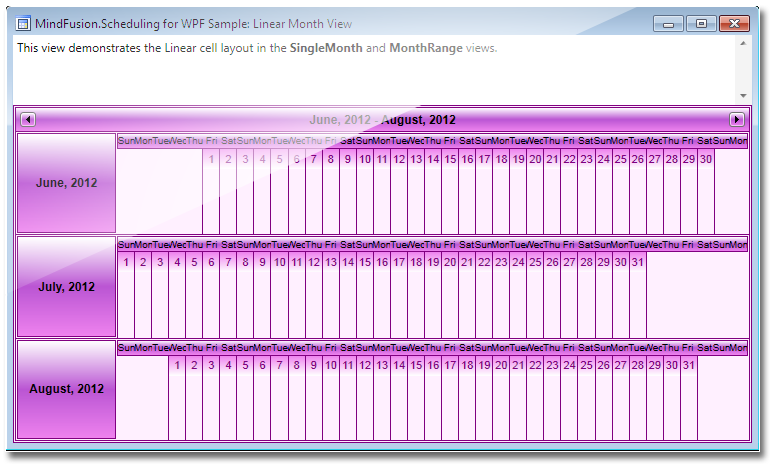
Task: Select the August, 2012 month header
Action: coord(66,389)
